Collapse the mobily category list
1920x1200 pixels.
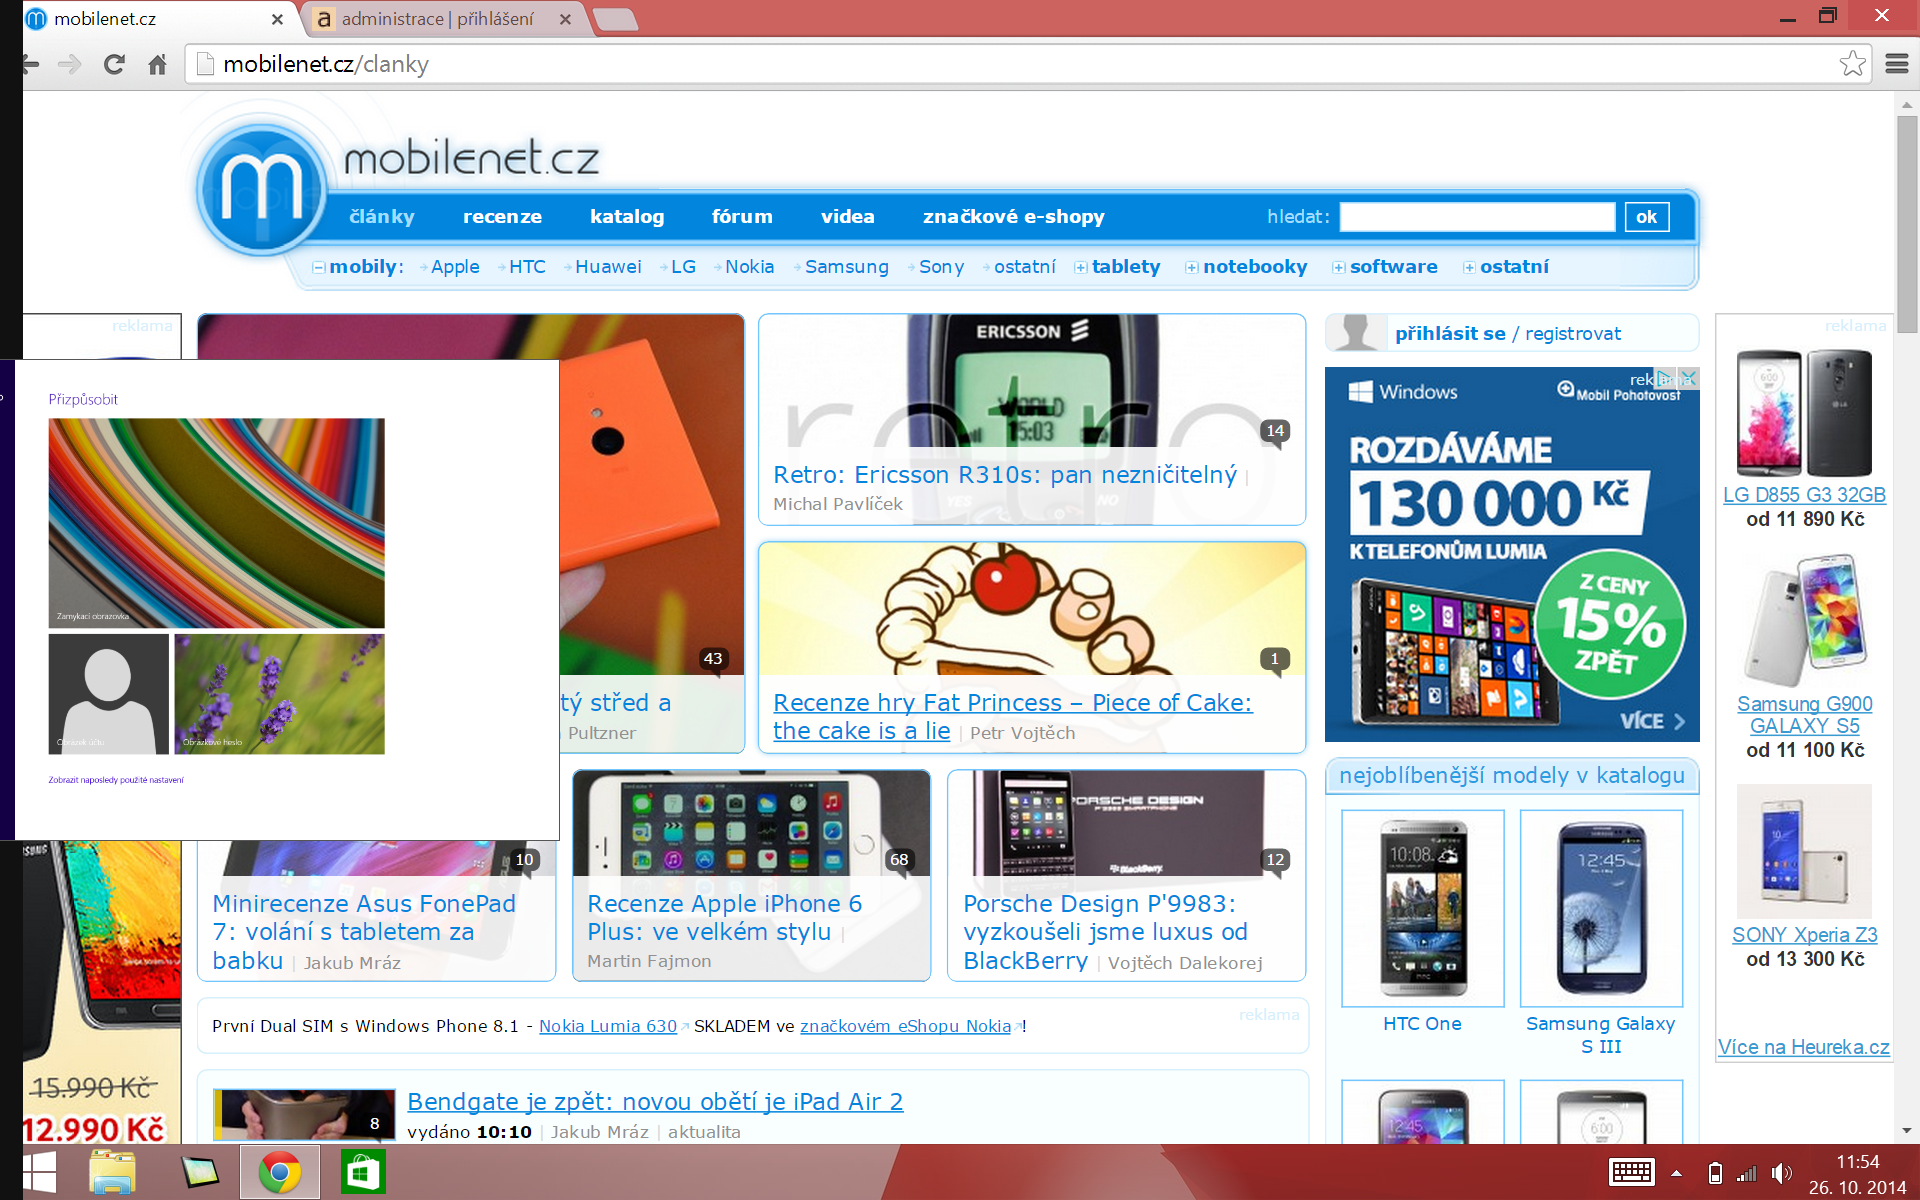point(318,267)
